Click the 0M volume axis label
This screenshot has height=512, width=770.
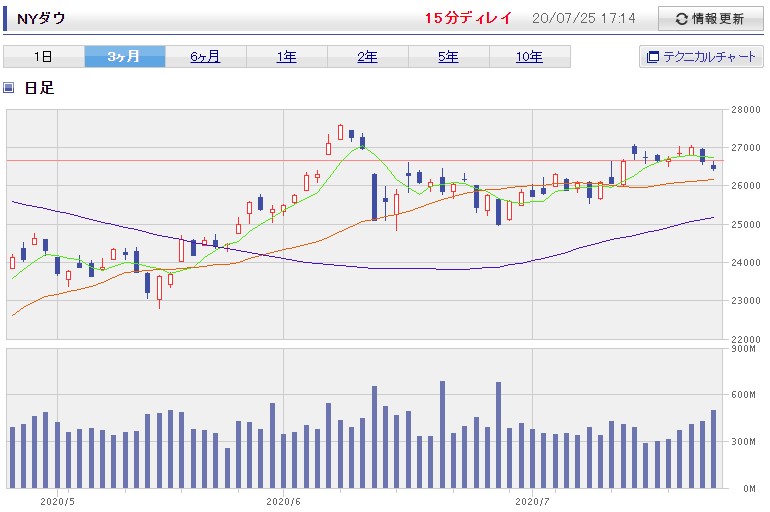click(749, 488)
